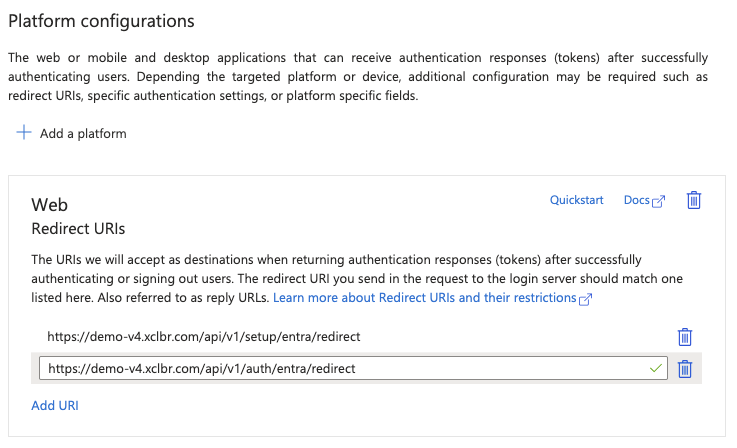Screen dimensions: 737x448
Task: Click the green validation checkmark in URI field
Action: (655, 368)
